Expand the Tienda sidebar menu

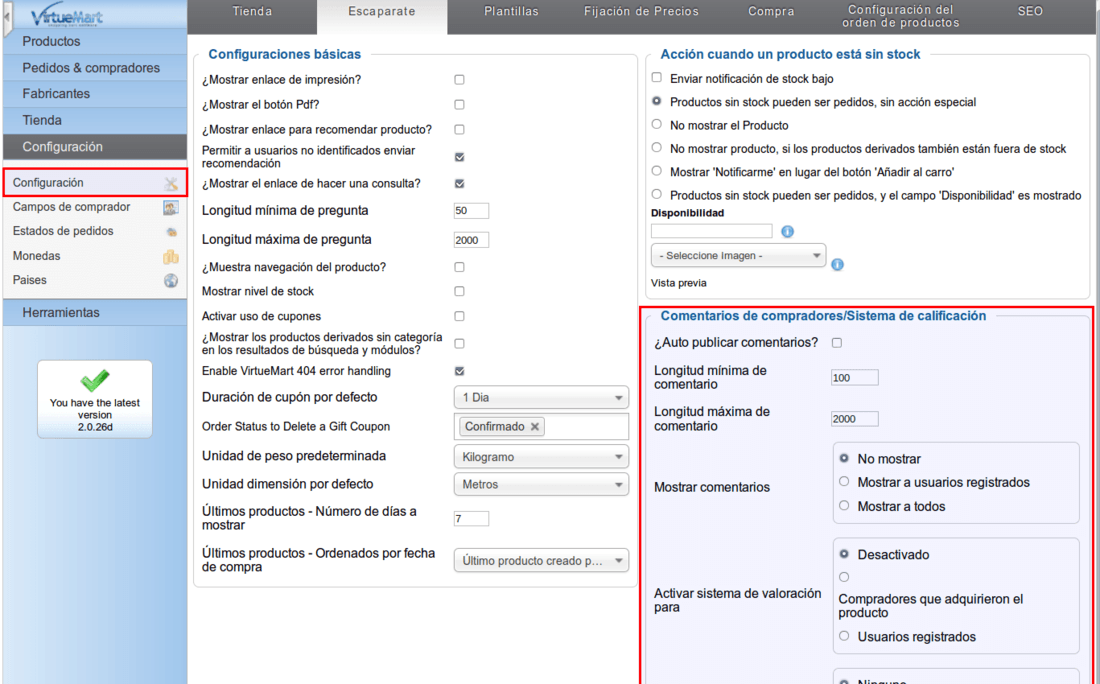pyautogui.click(x=95, y=121)
